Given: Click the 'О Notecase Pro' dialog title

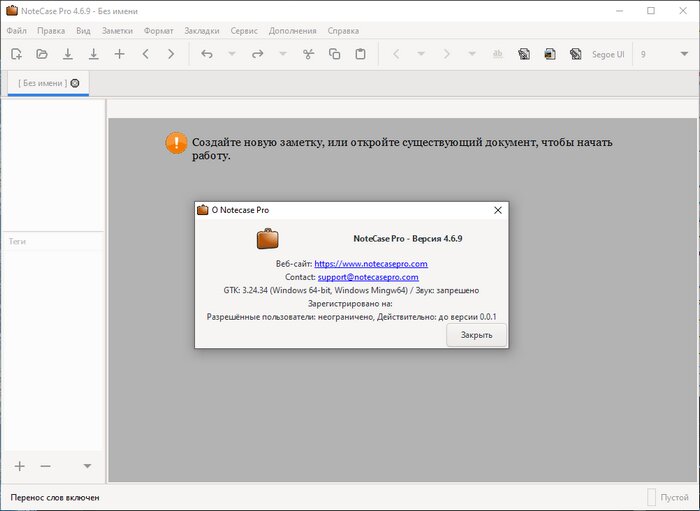Looking at the screenshot, I should click(x=240, y=210).
